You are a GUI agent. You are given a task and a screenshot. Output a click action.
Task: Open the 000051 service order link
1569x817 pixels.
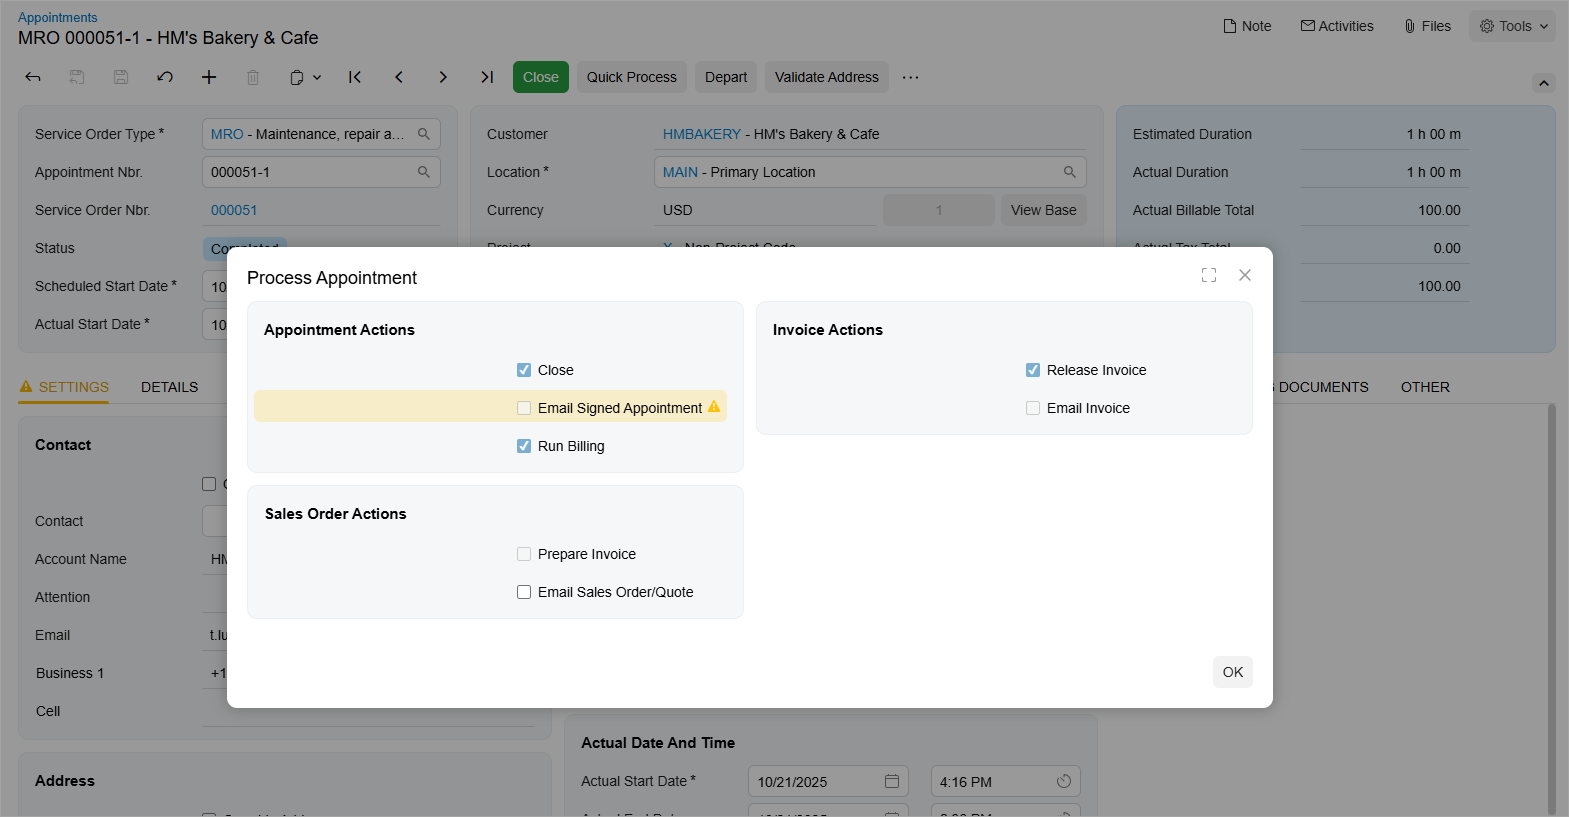(234, 210)
